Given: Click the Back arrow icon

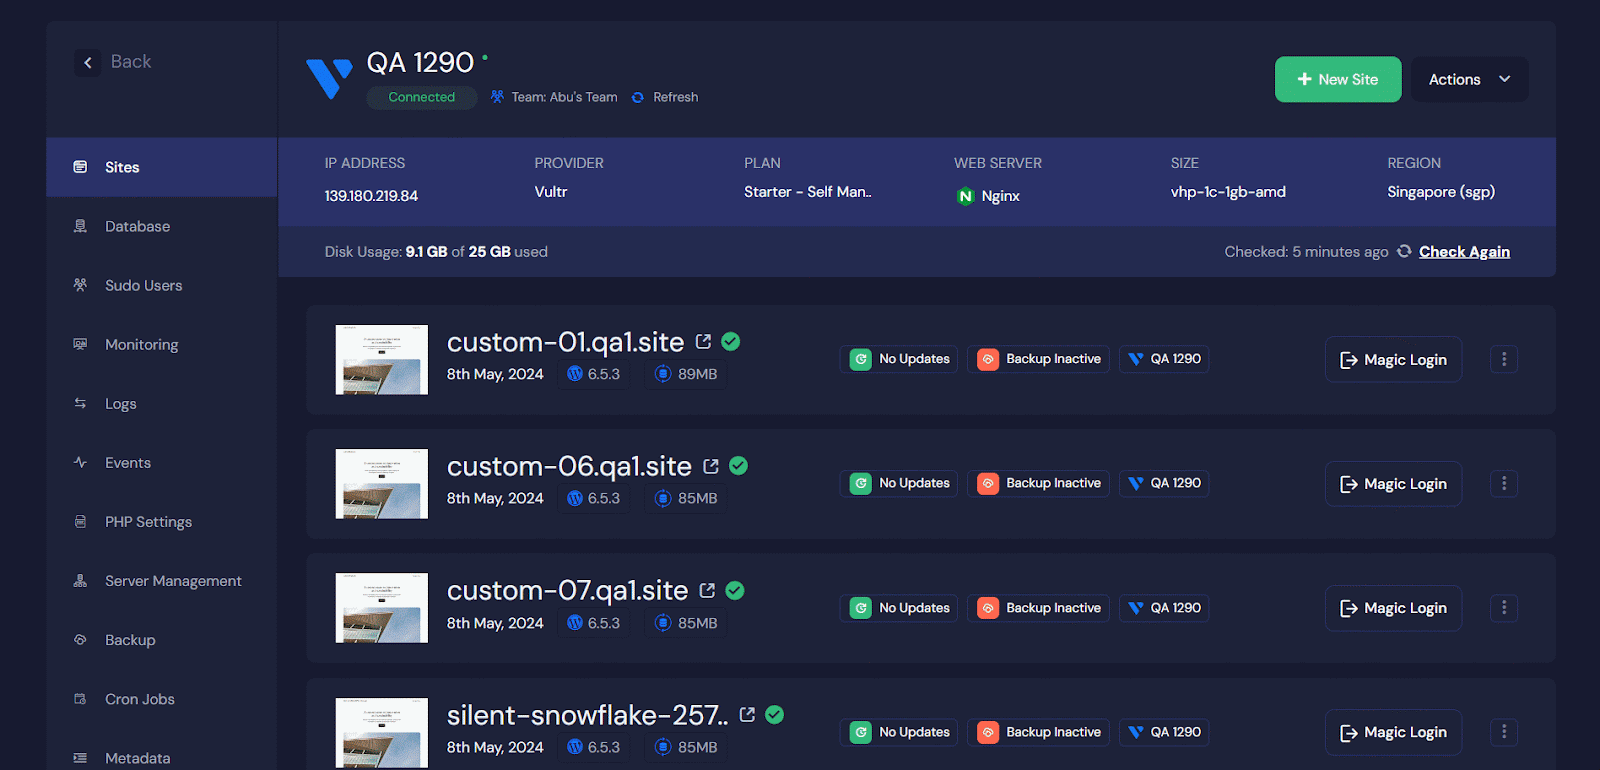Looking at the screenshot, I should [x=88, y=62].
